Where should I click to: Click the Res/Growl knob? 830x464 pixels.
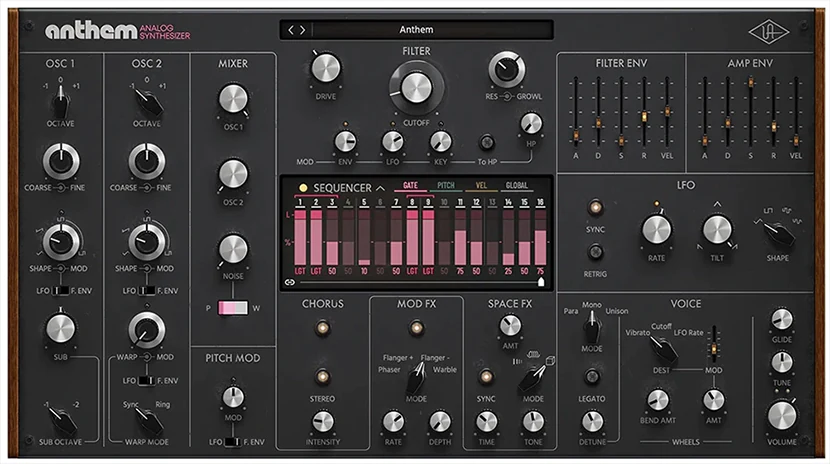point(507,69)
